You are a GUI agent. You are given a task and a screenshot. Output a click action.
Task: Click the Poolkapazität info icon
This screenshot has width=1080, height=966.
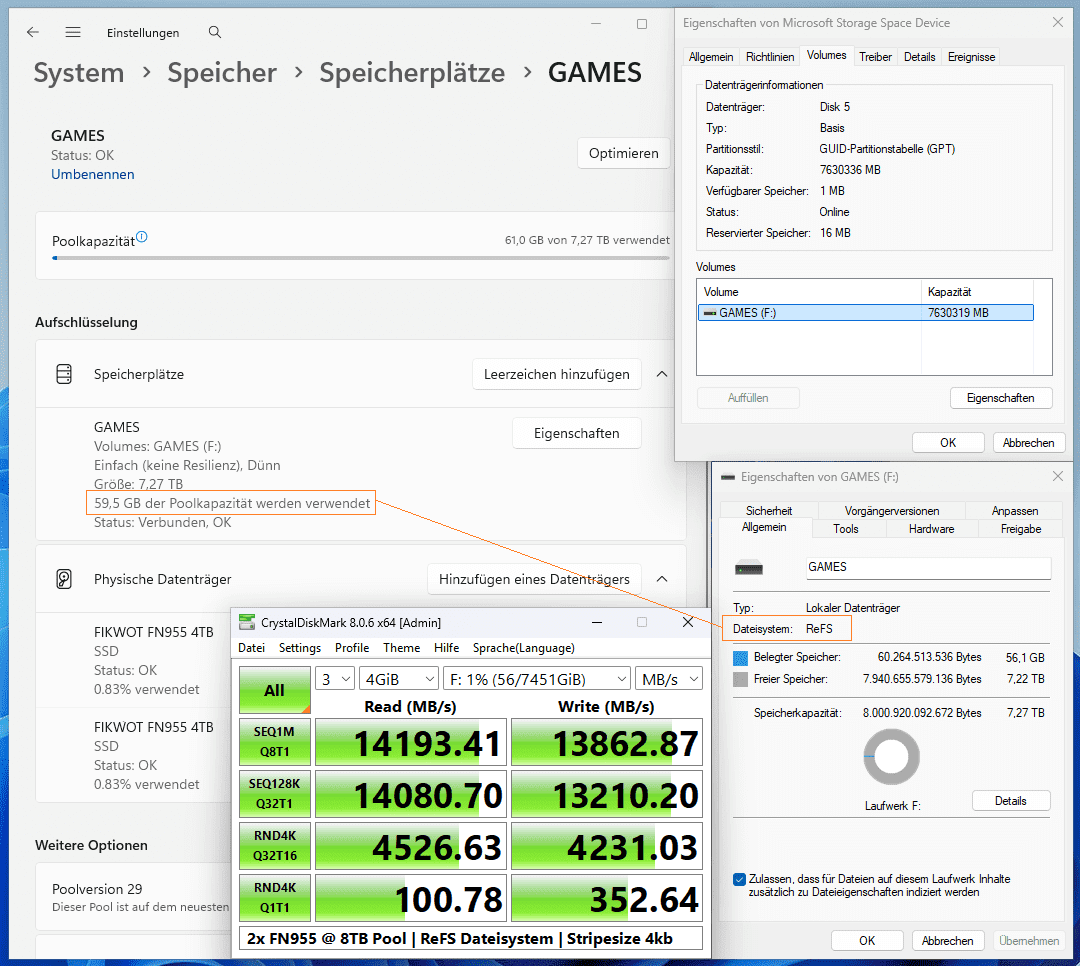[x=141, y=237]
